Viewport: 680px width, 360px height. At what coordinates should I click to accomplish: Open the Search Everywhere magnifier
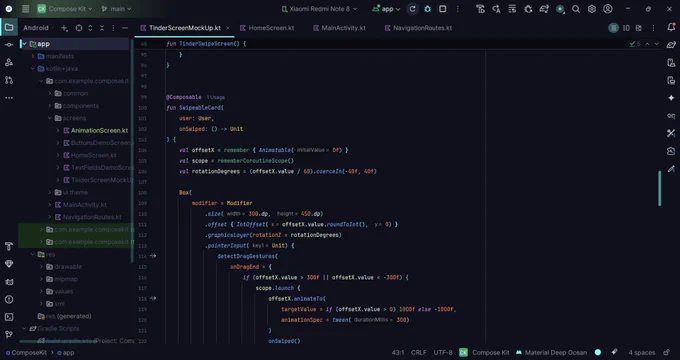(x=576, y=9)
